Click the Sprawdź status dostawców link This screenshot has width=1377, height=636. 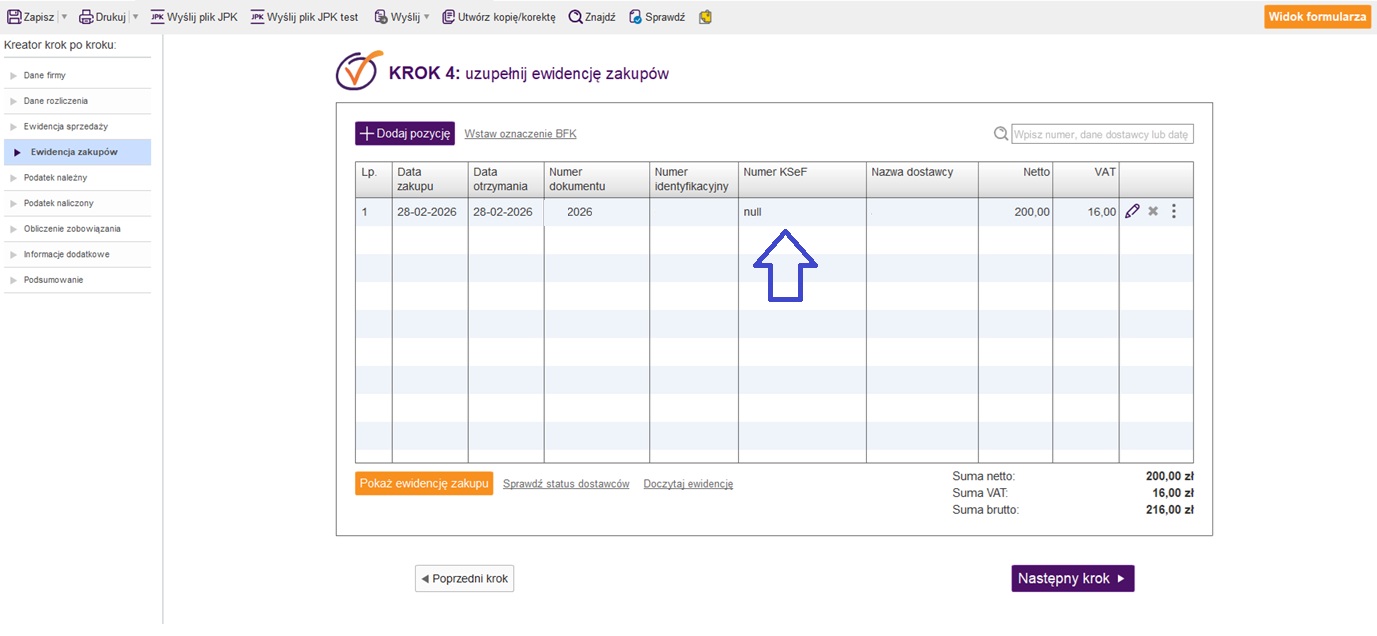point(566,484)
